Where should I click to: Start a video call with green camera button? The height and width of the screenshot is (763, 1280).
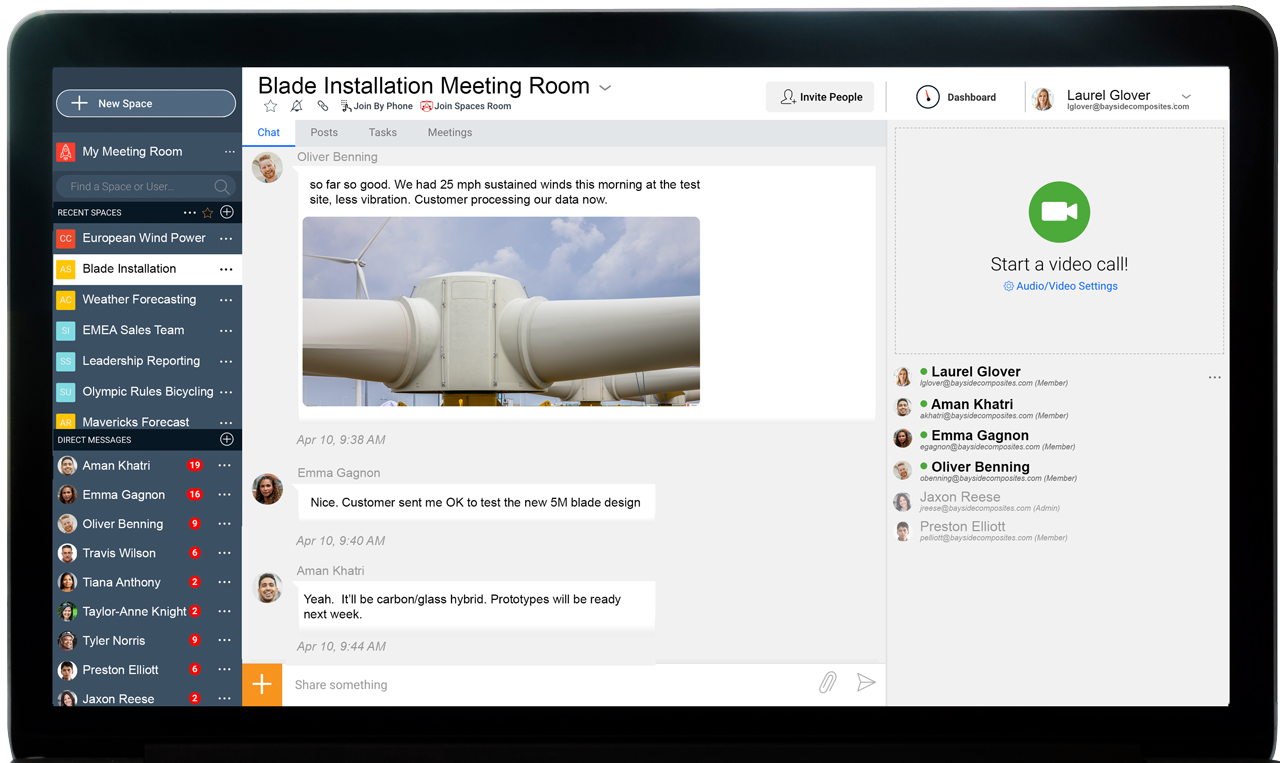coord(1059,212)
